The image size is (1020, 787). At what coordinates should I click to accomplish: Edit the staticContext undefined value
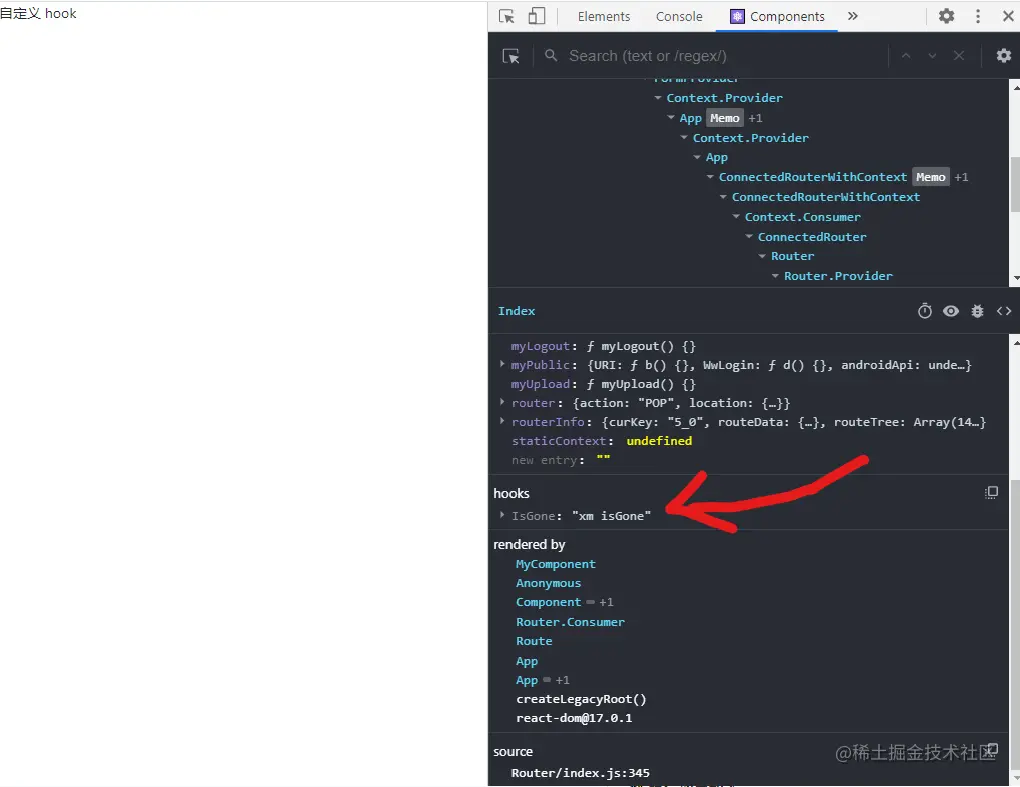click(659, 441)
